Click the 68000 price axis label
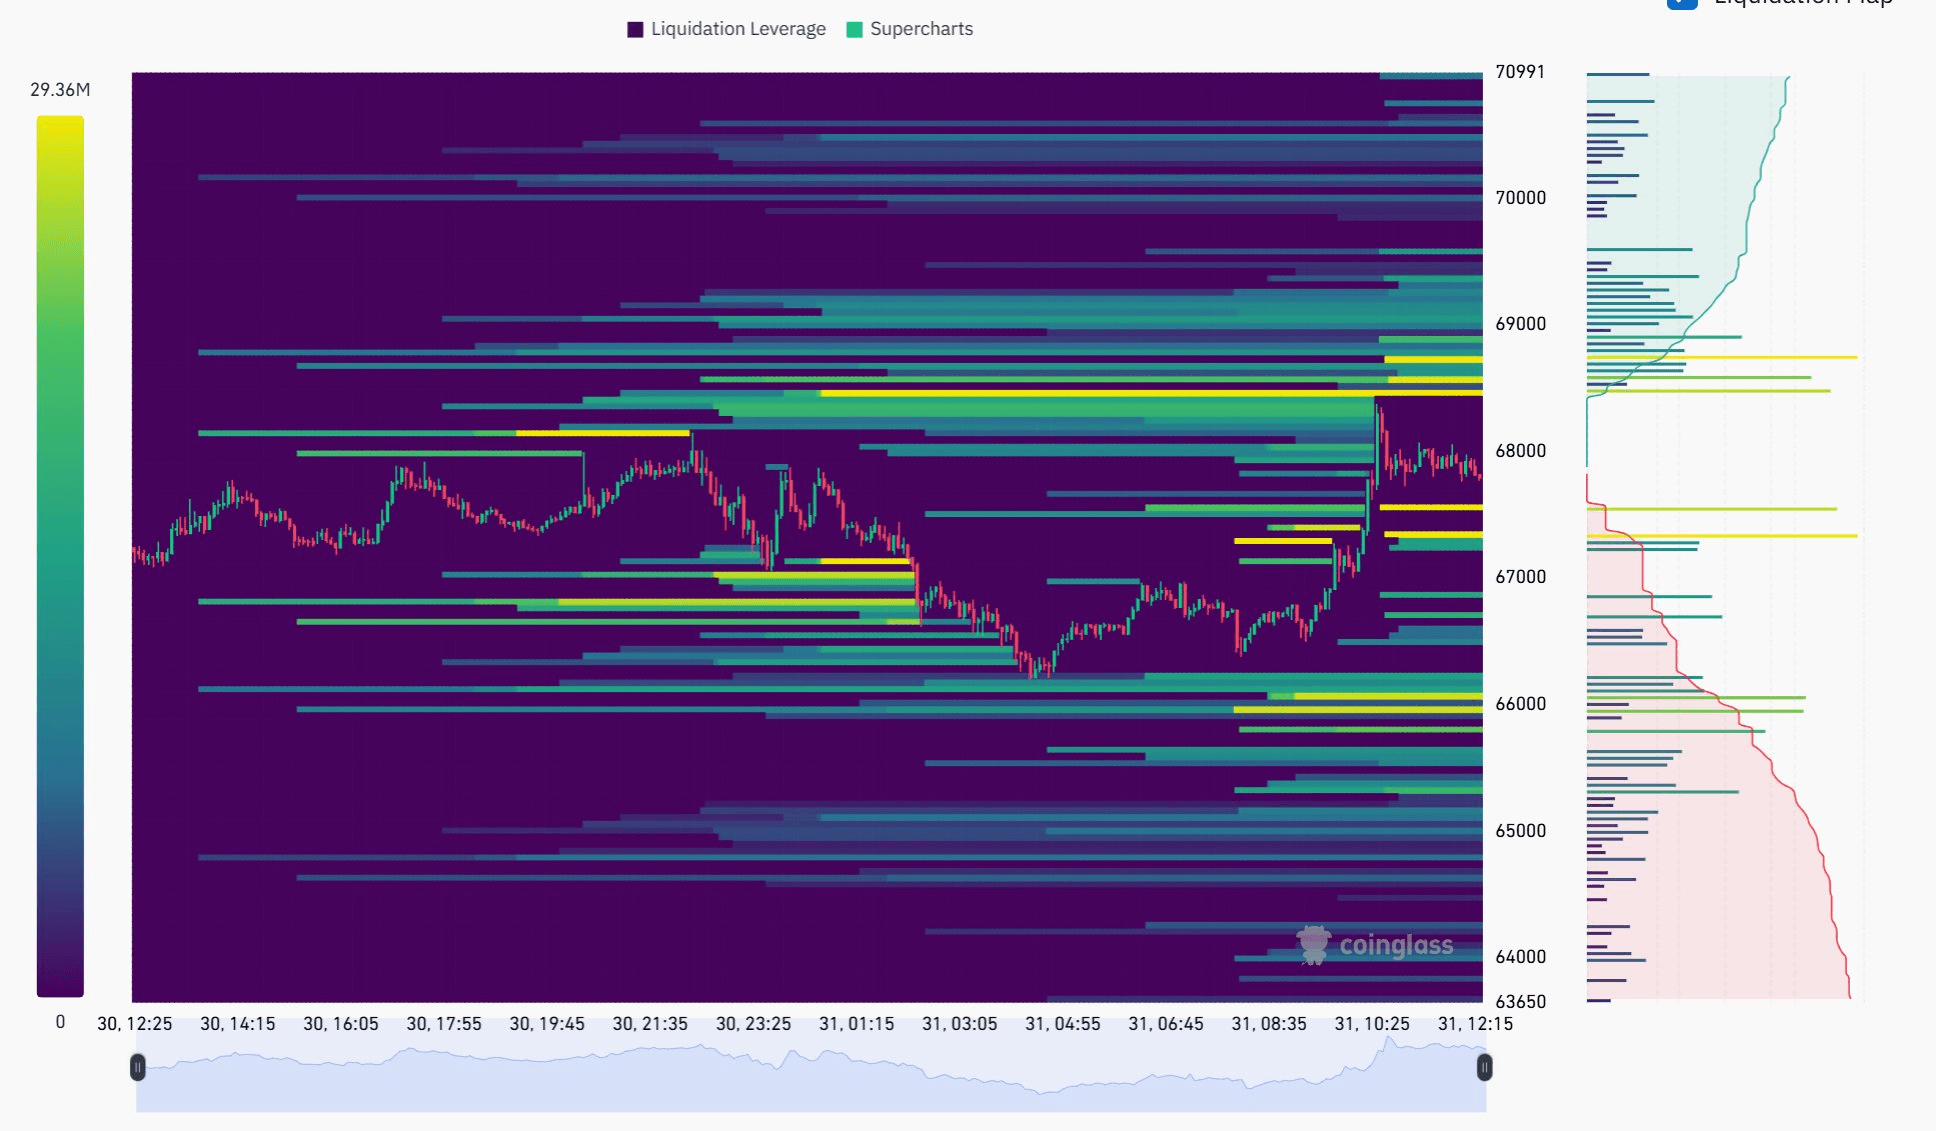This screenshot has height=1131, width=1936. (1520, 451)
